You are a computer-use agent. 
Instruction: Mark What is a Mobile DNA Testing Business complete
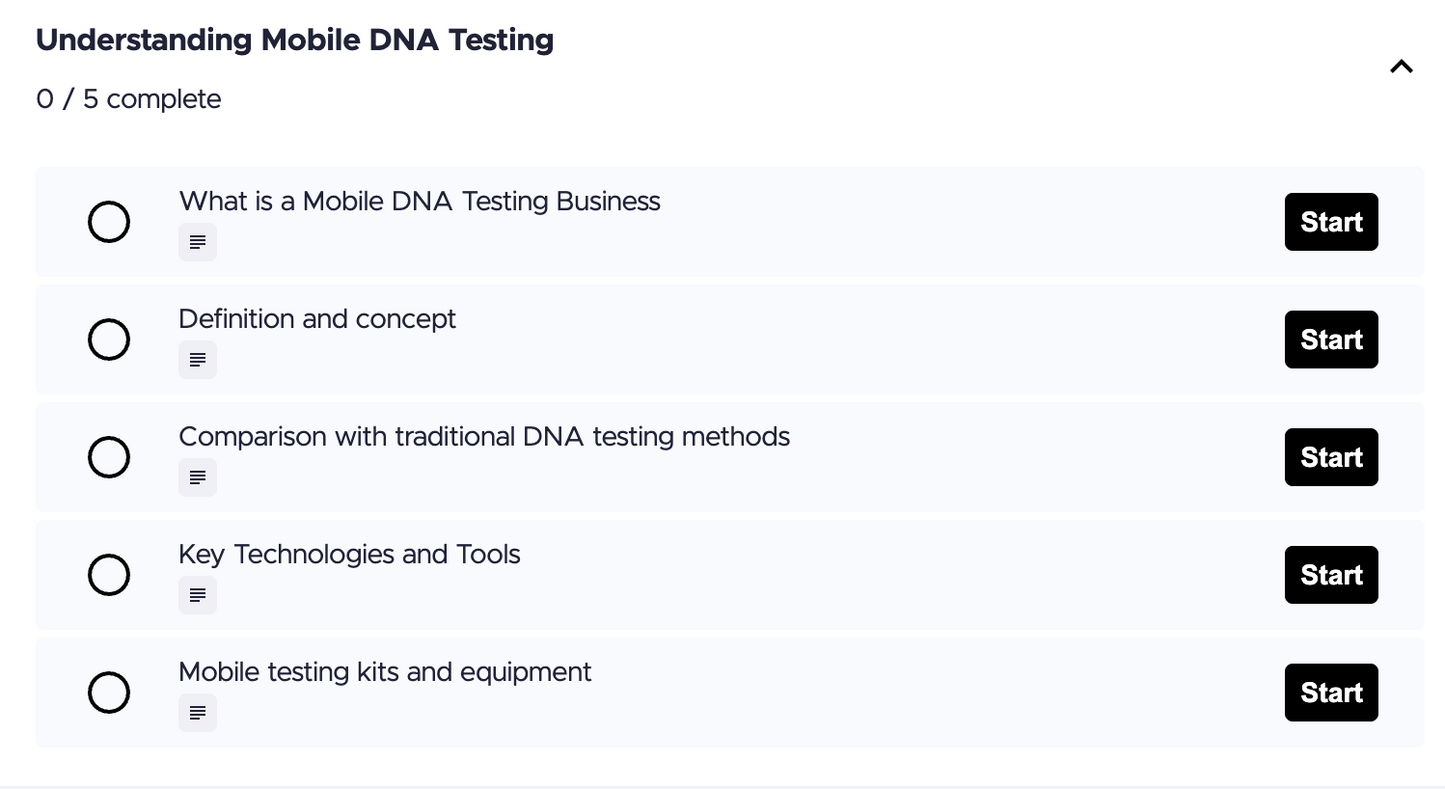point(109,221)
